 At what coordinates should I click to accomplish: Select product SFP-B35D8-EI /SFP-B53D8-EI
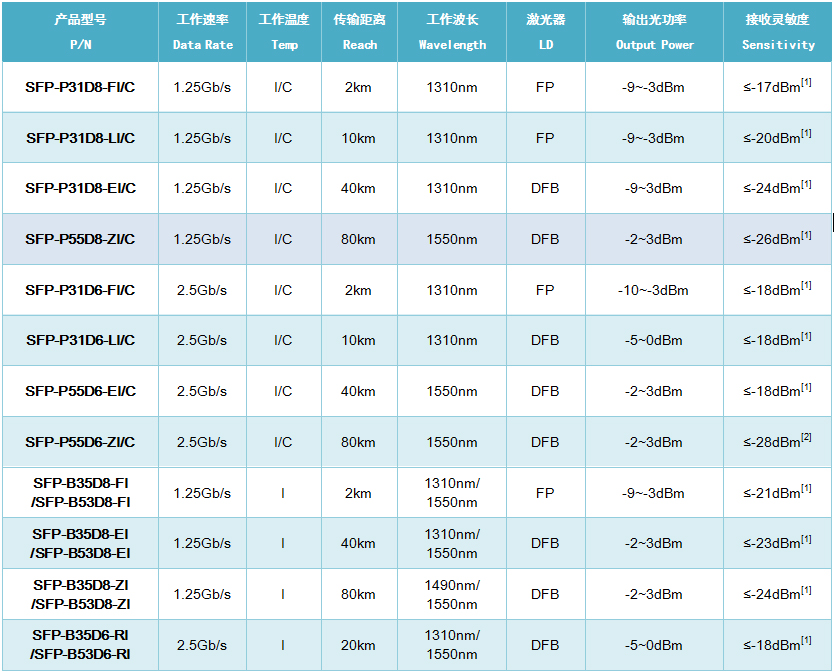80,544
